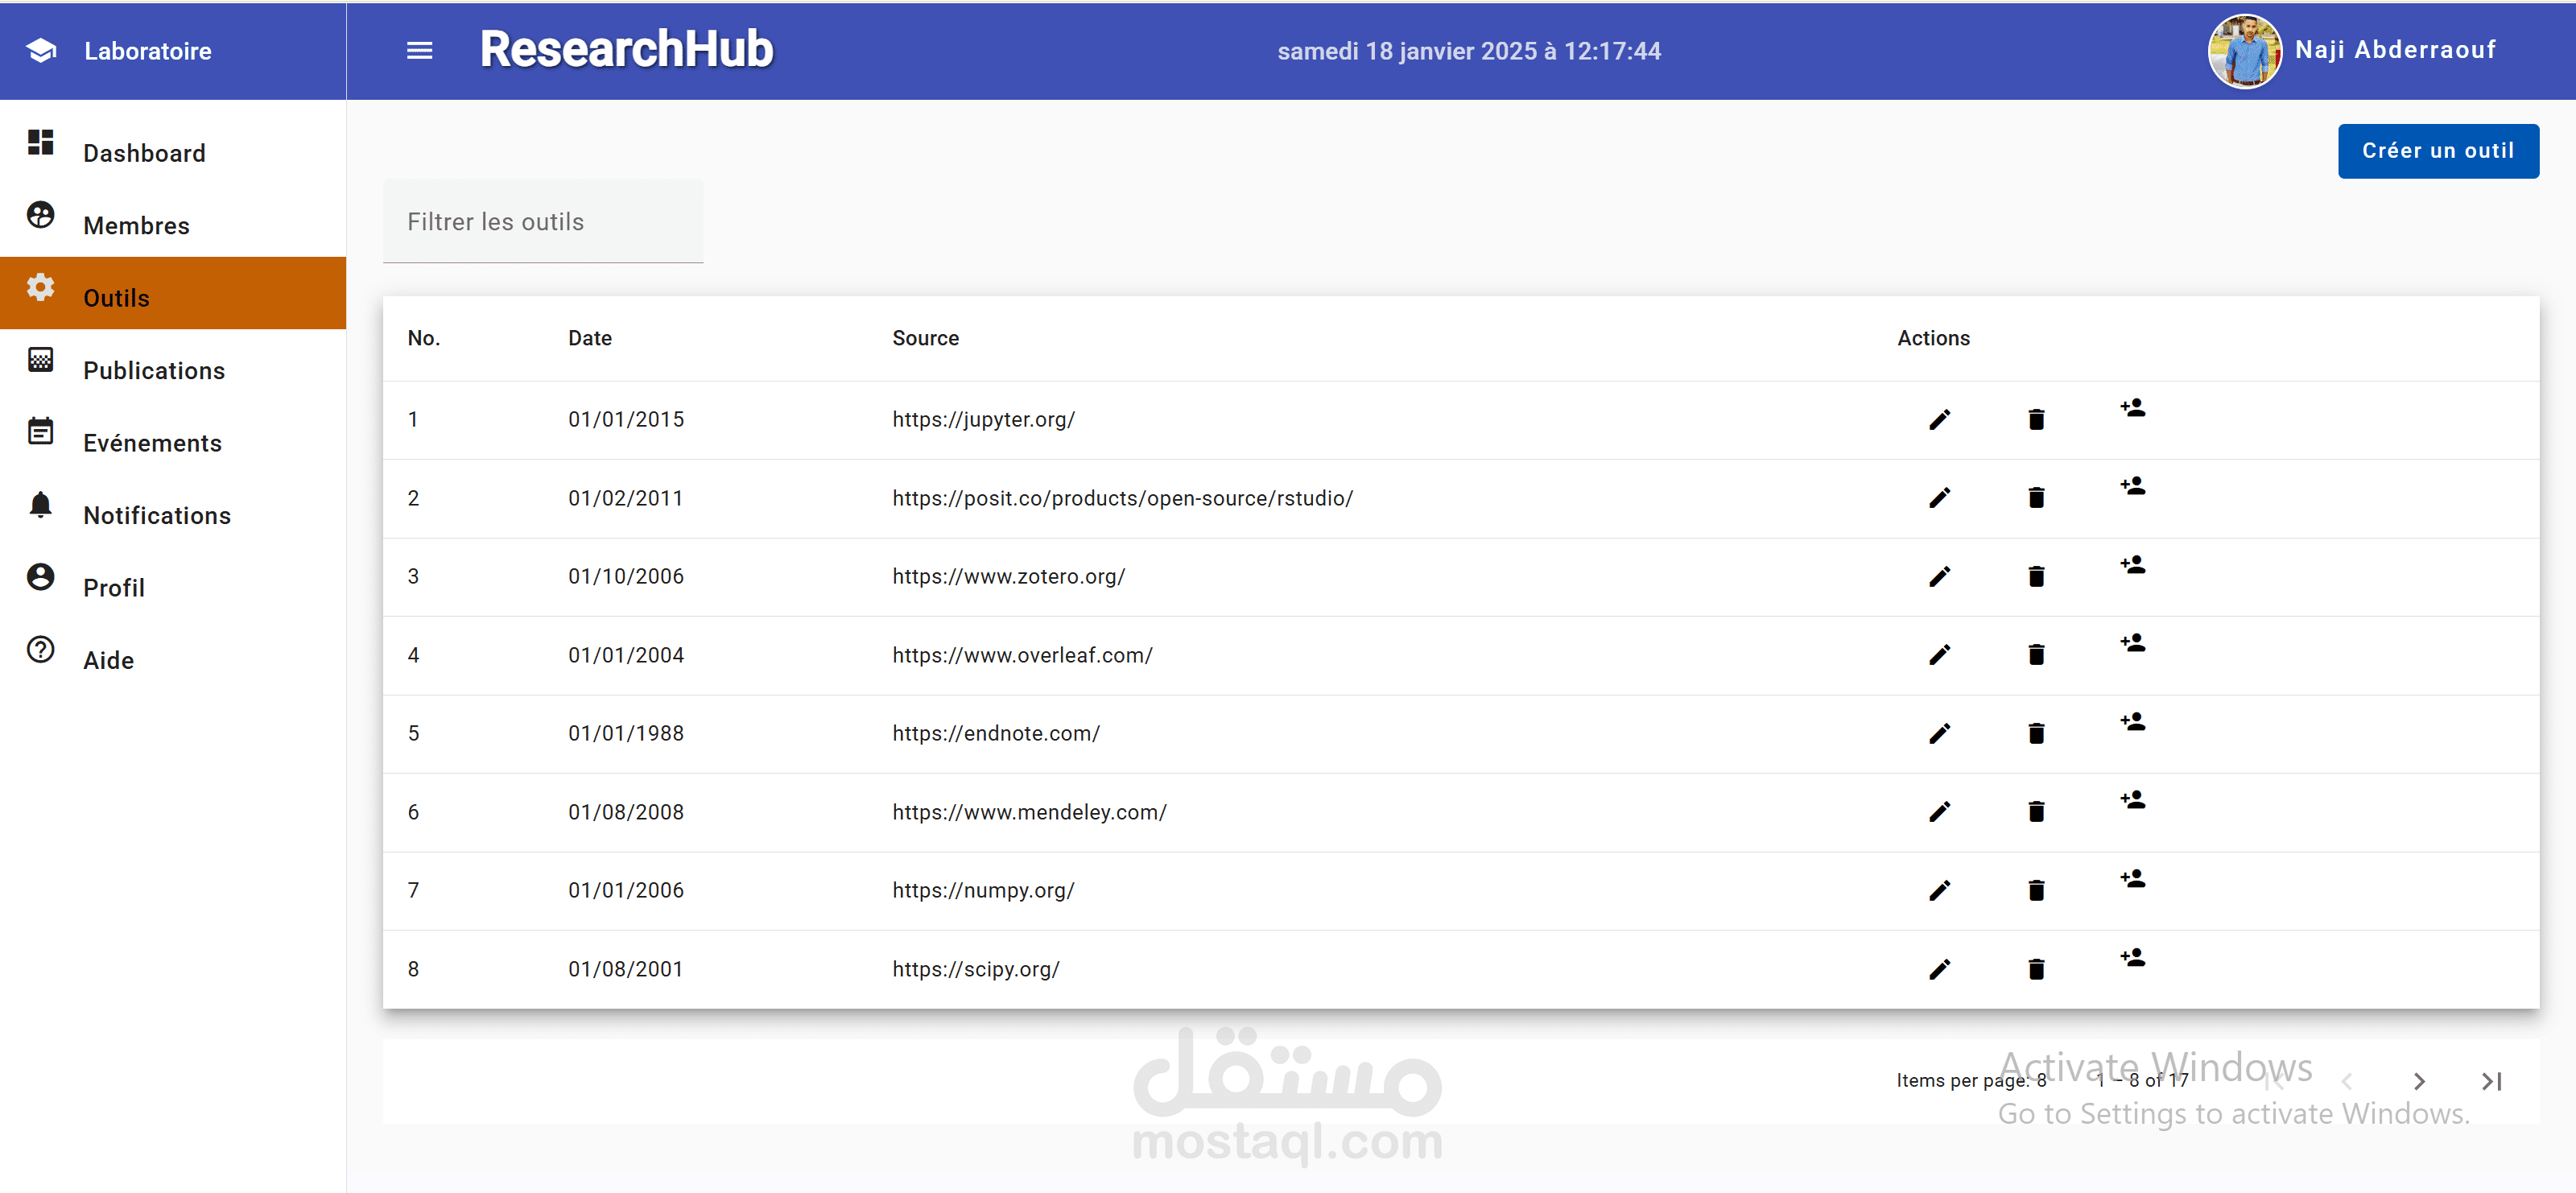Viewport: 2576px width, 1193px height.
Task: Open the Notifications bell item
Action: [x=156, y=516]
